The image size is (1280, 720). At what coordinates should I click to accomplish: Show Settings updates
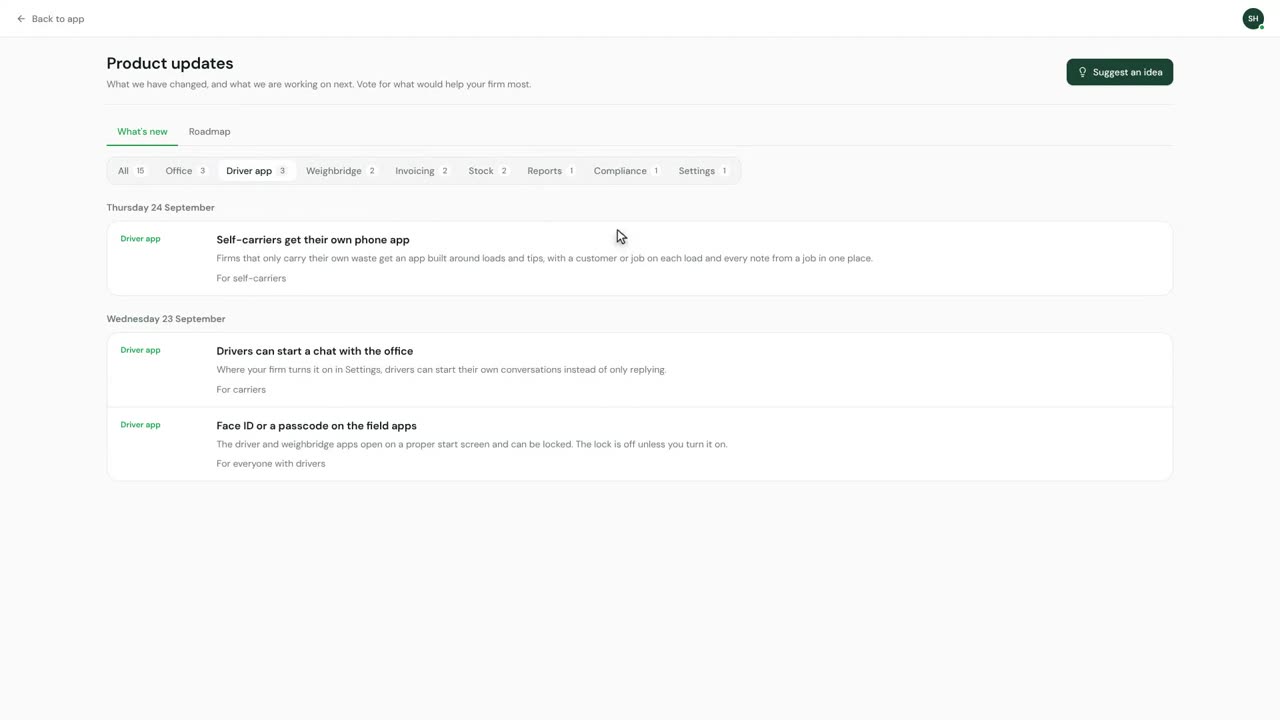[x=704, y=171]
